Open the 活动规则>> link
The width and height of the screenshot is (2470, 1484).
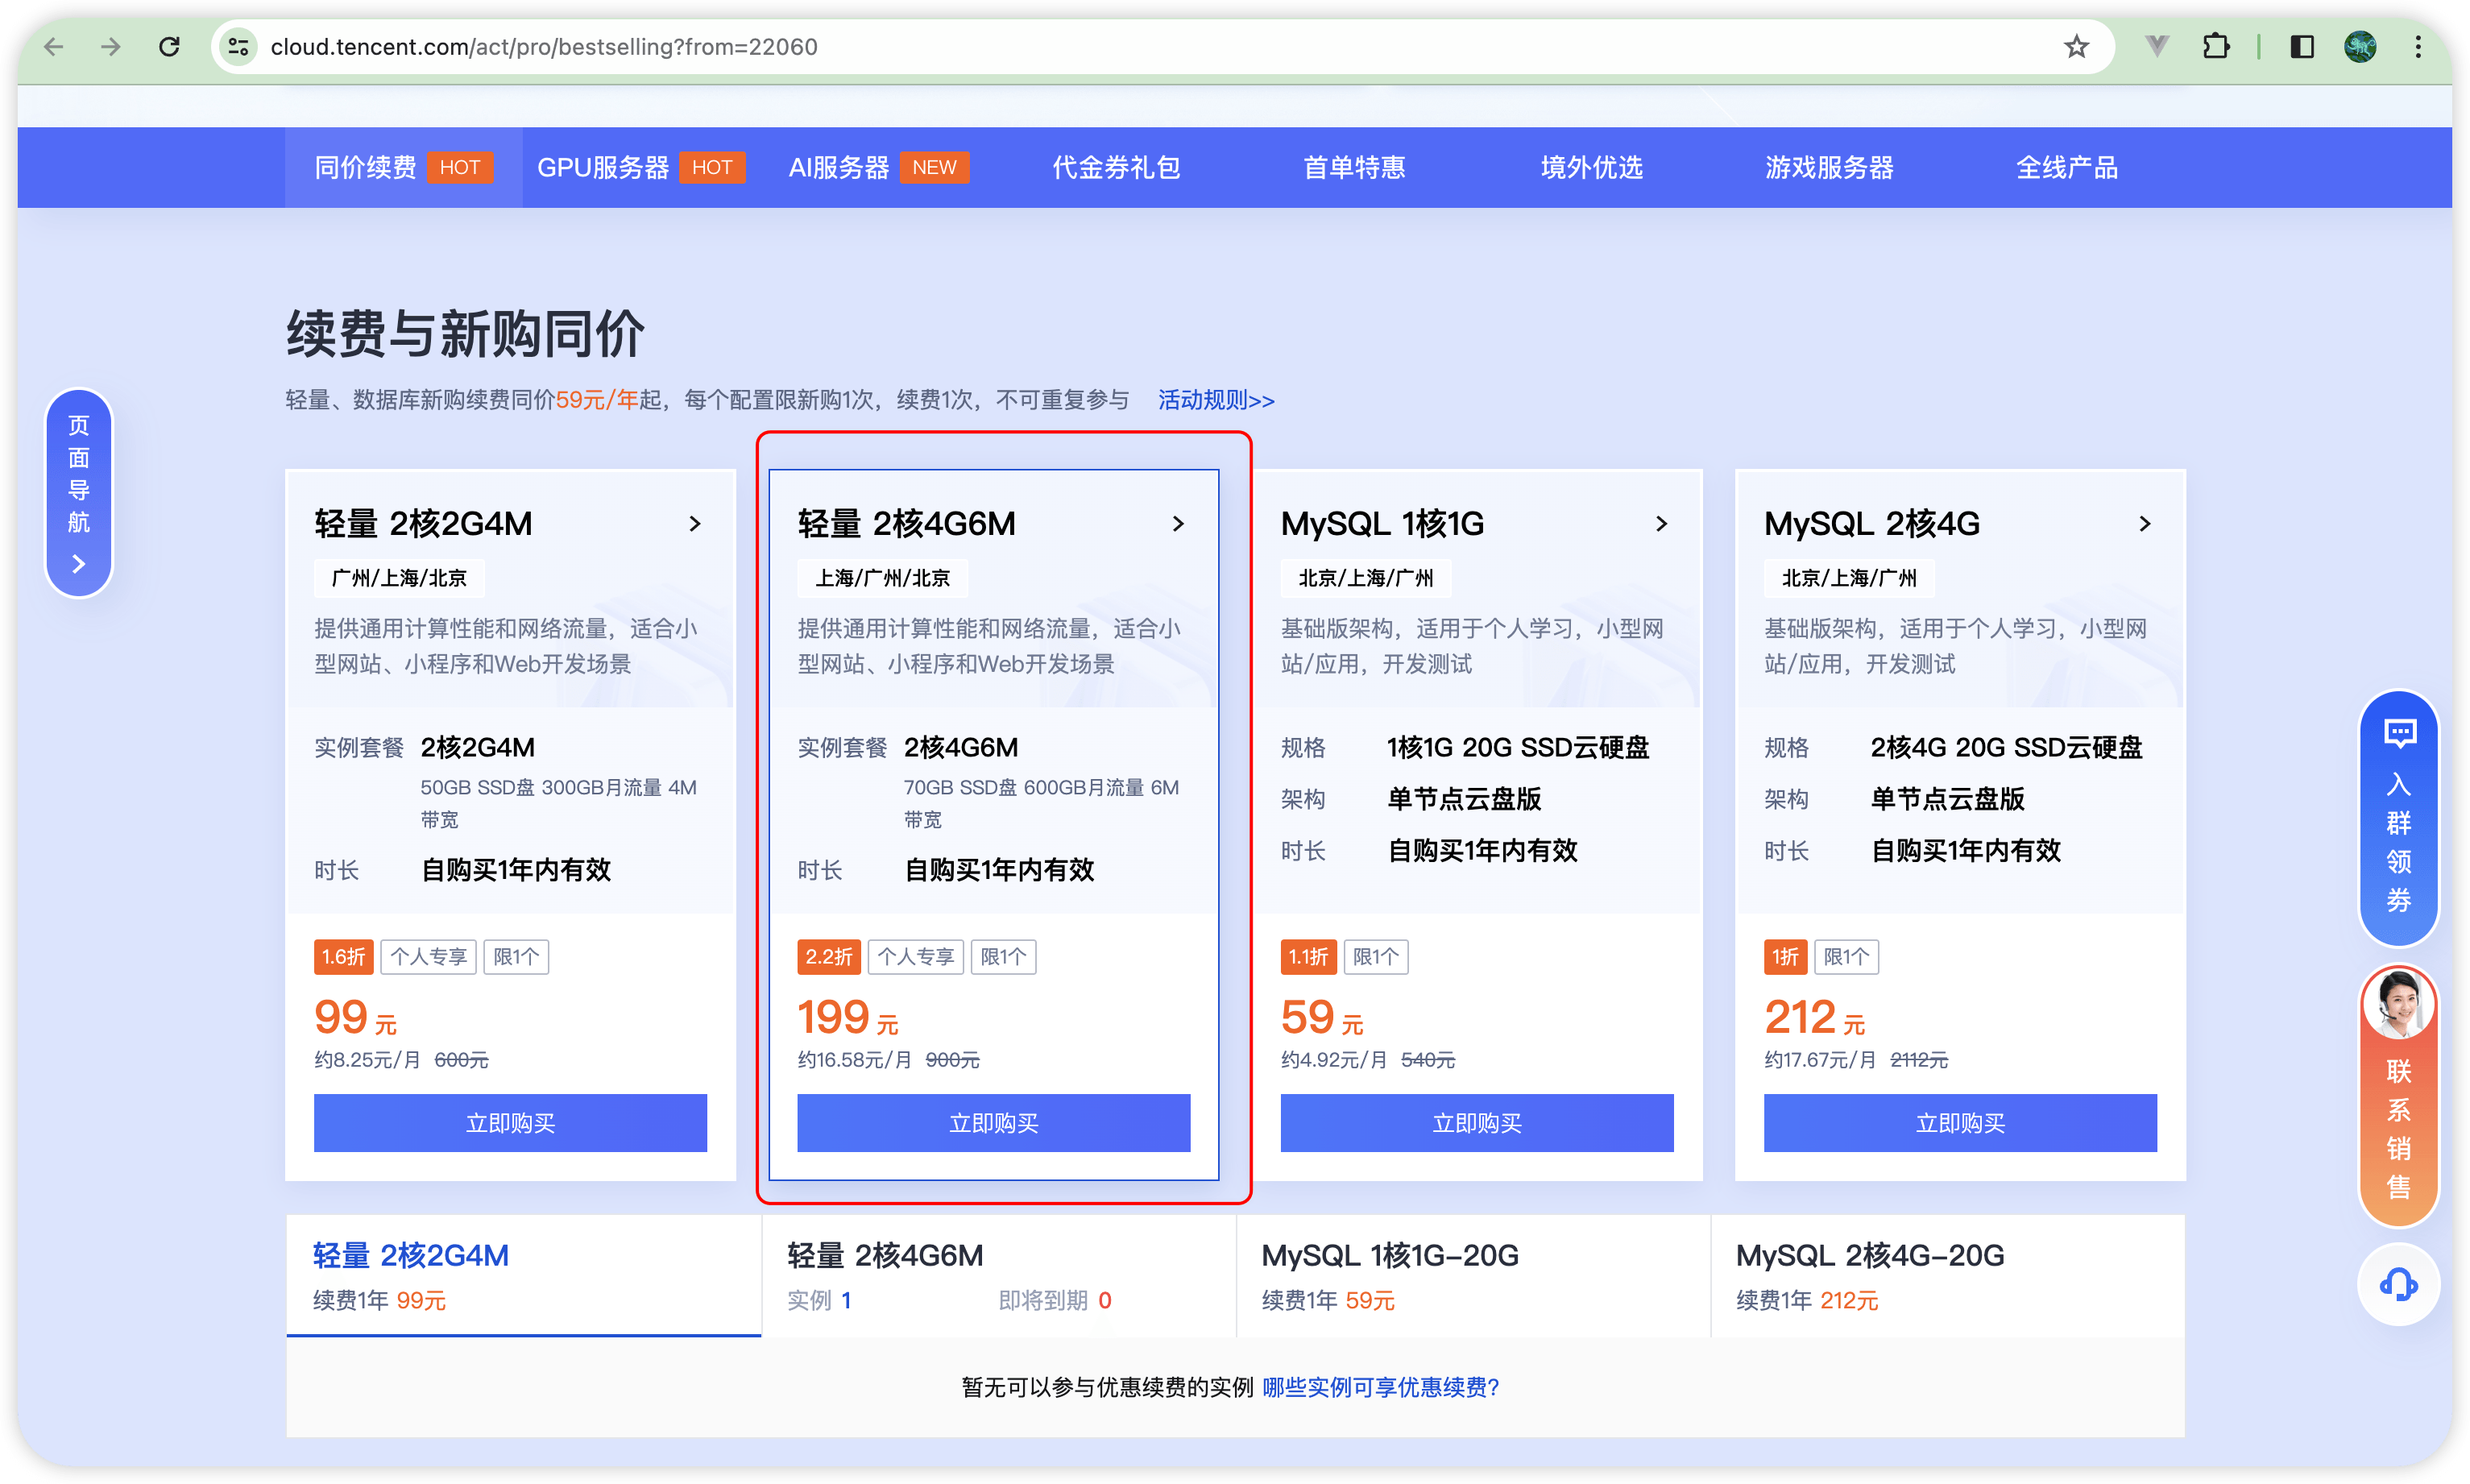[x=1216, y=400]
